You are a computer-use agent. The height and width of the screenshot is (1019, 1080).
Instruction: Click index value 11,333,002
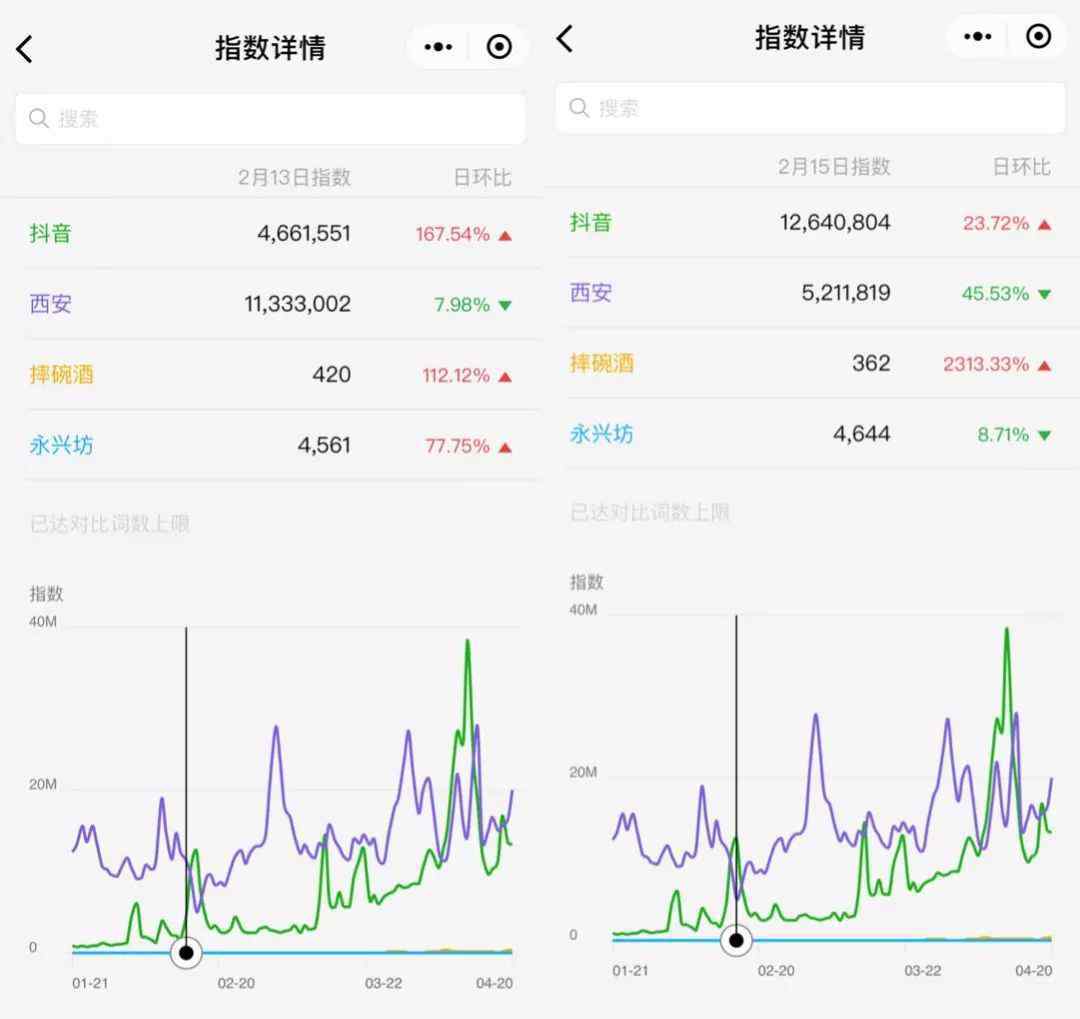(298, 304)
